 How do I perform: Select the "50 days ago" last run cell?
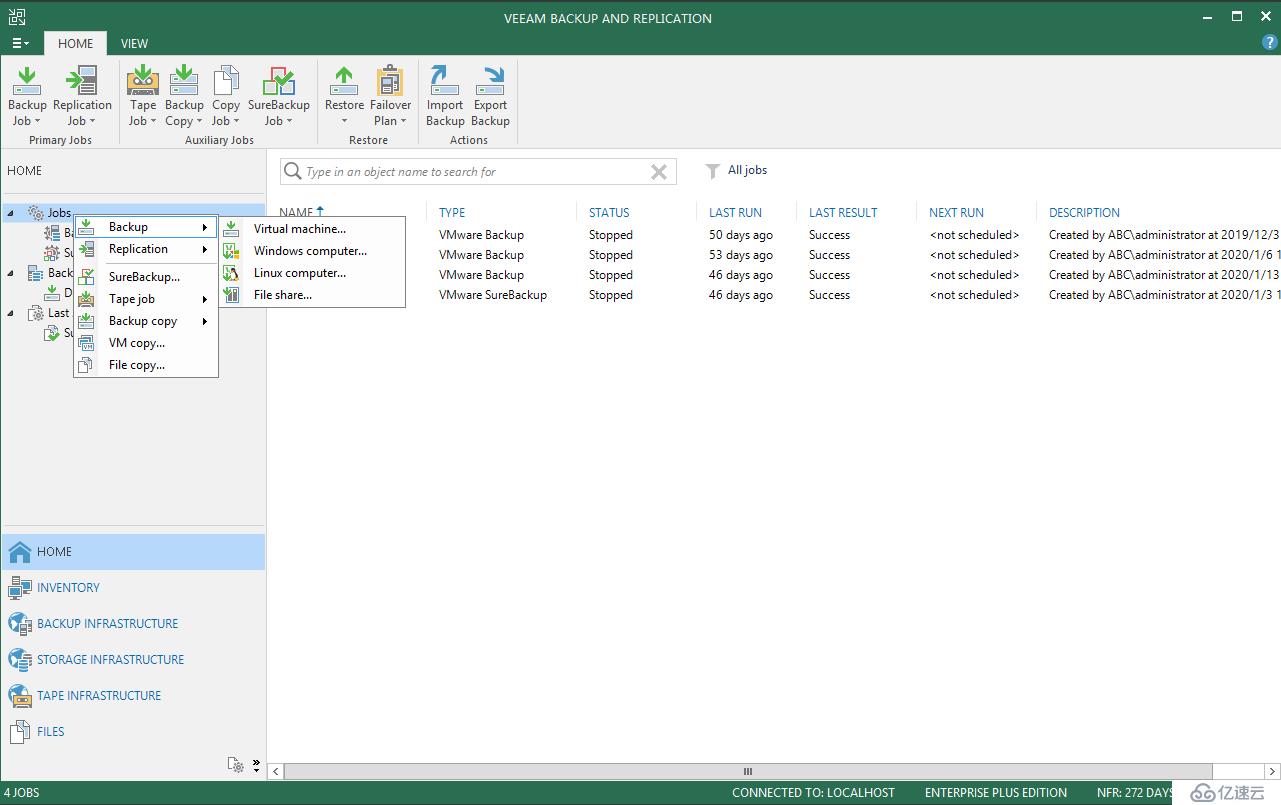[741, 235]
